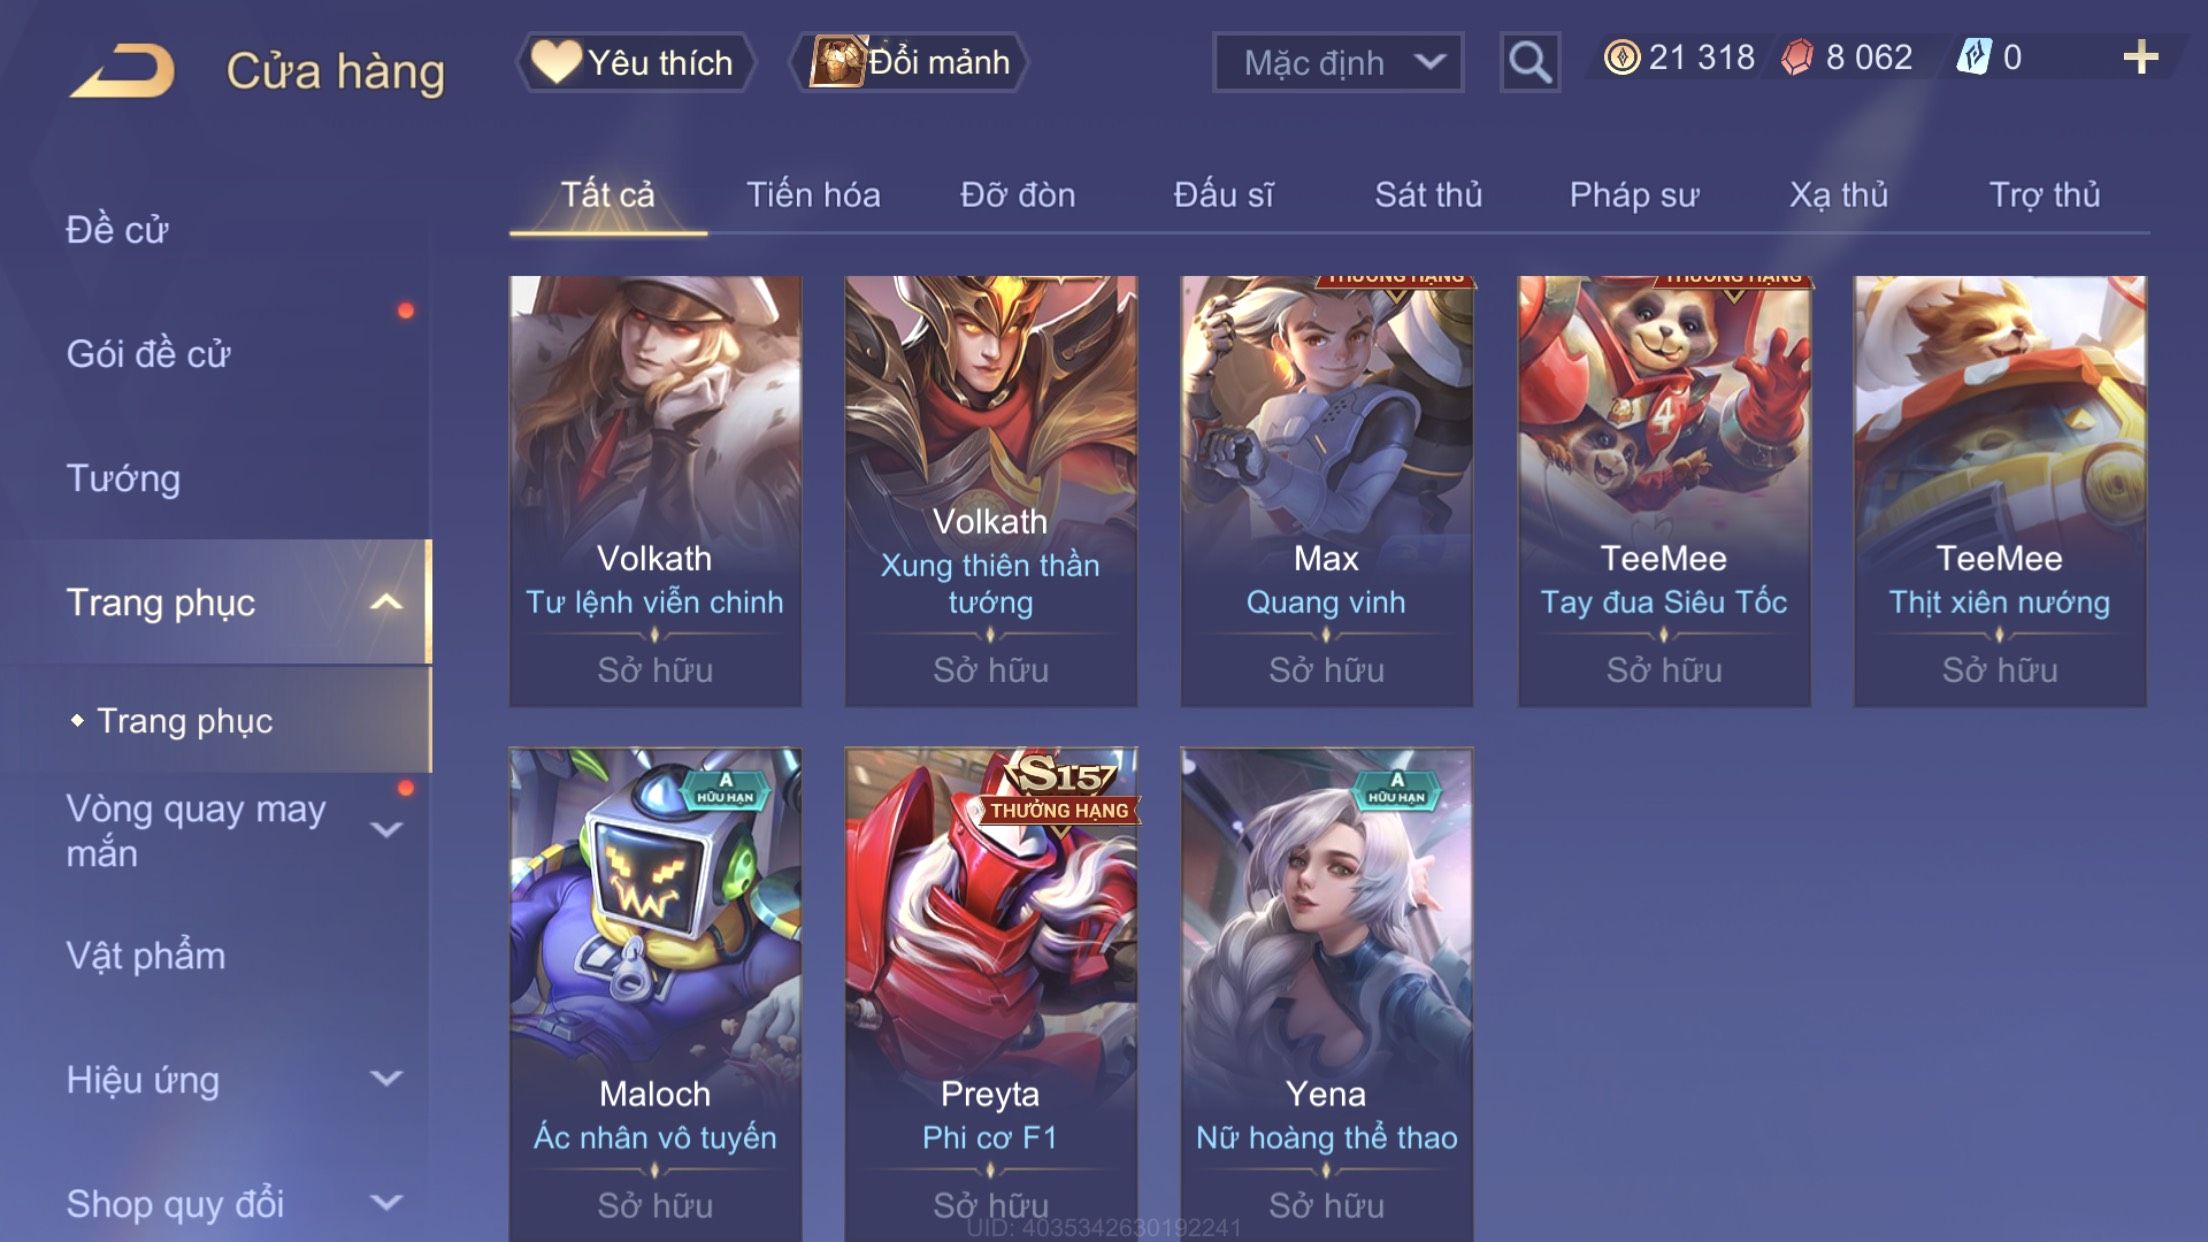Click the gold coin currency icon
The image size is (2208, 1242).
(1621, 57)
